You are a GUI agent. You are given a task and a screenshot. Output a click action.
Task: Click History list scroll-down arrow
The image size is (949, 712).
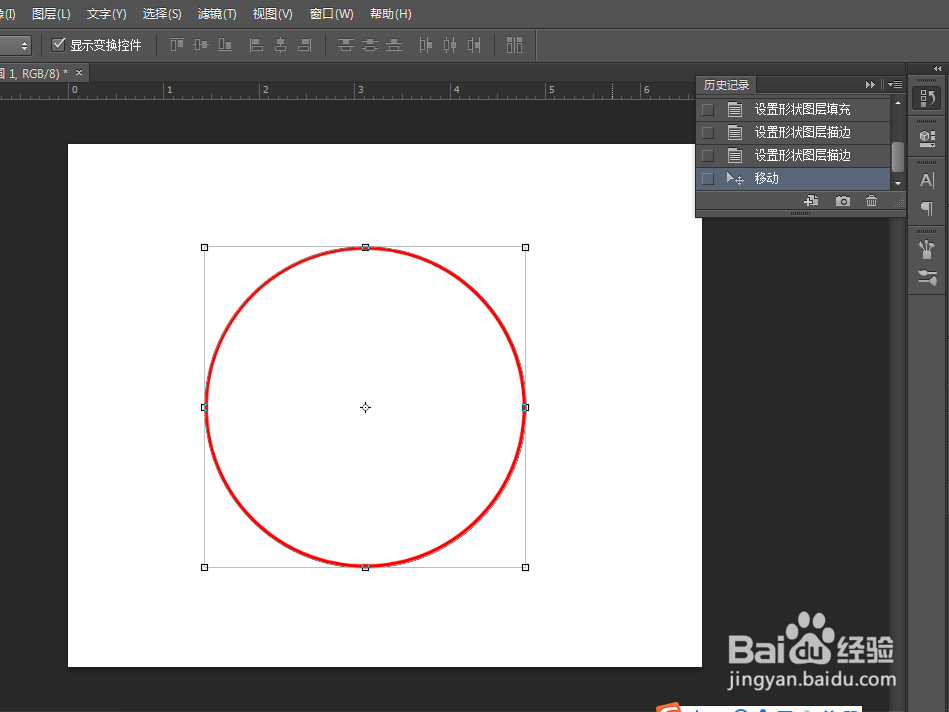click(898, 183)
